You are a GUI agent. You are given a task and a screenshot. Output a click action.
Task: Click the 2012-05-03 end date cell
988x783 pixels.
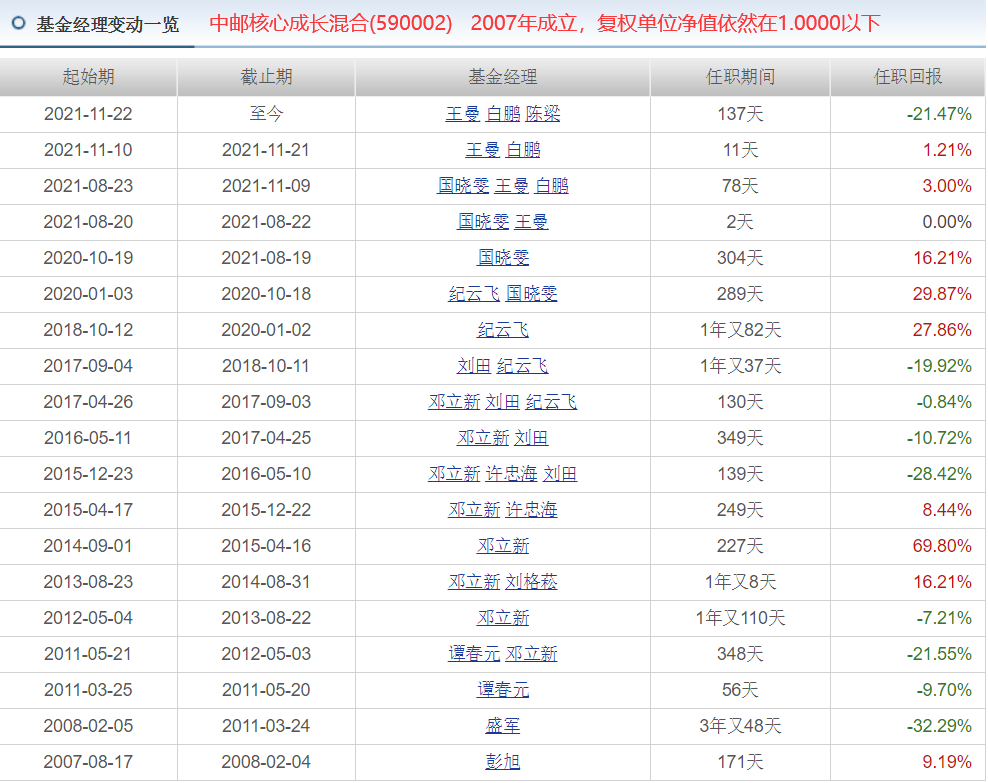[266, 654]
